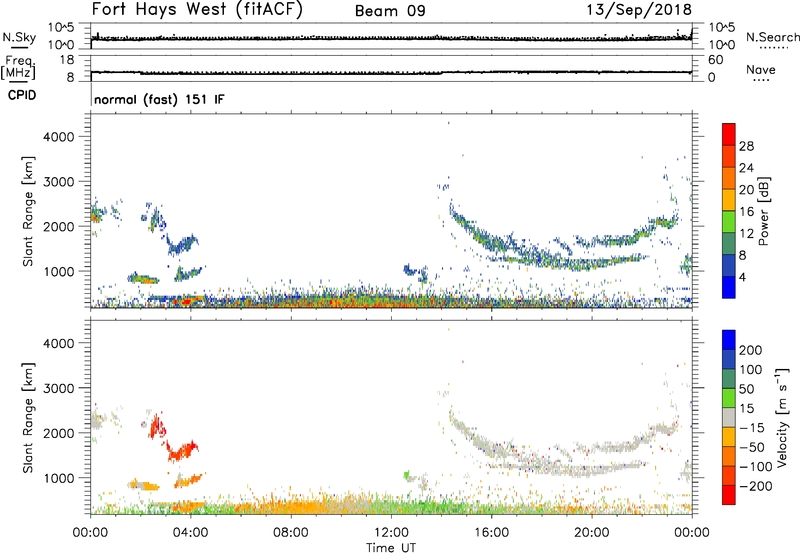Screen dimensions: 800x554
Task: Click the "3000" tick of the velocity panel
Action: tap(59, 388)
